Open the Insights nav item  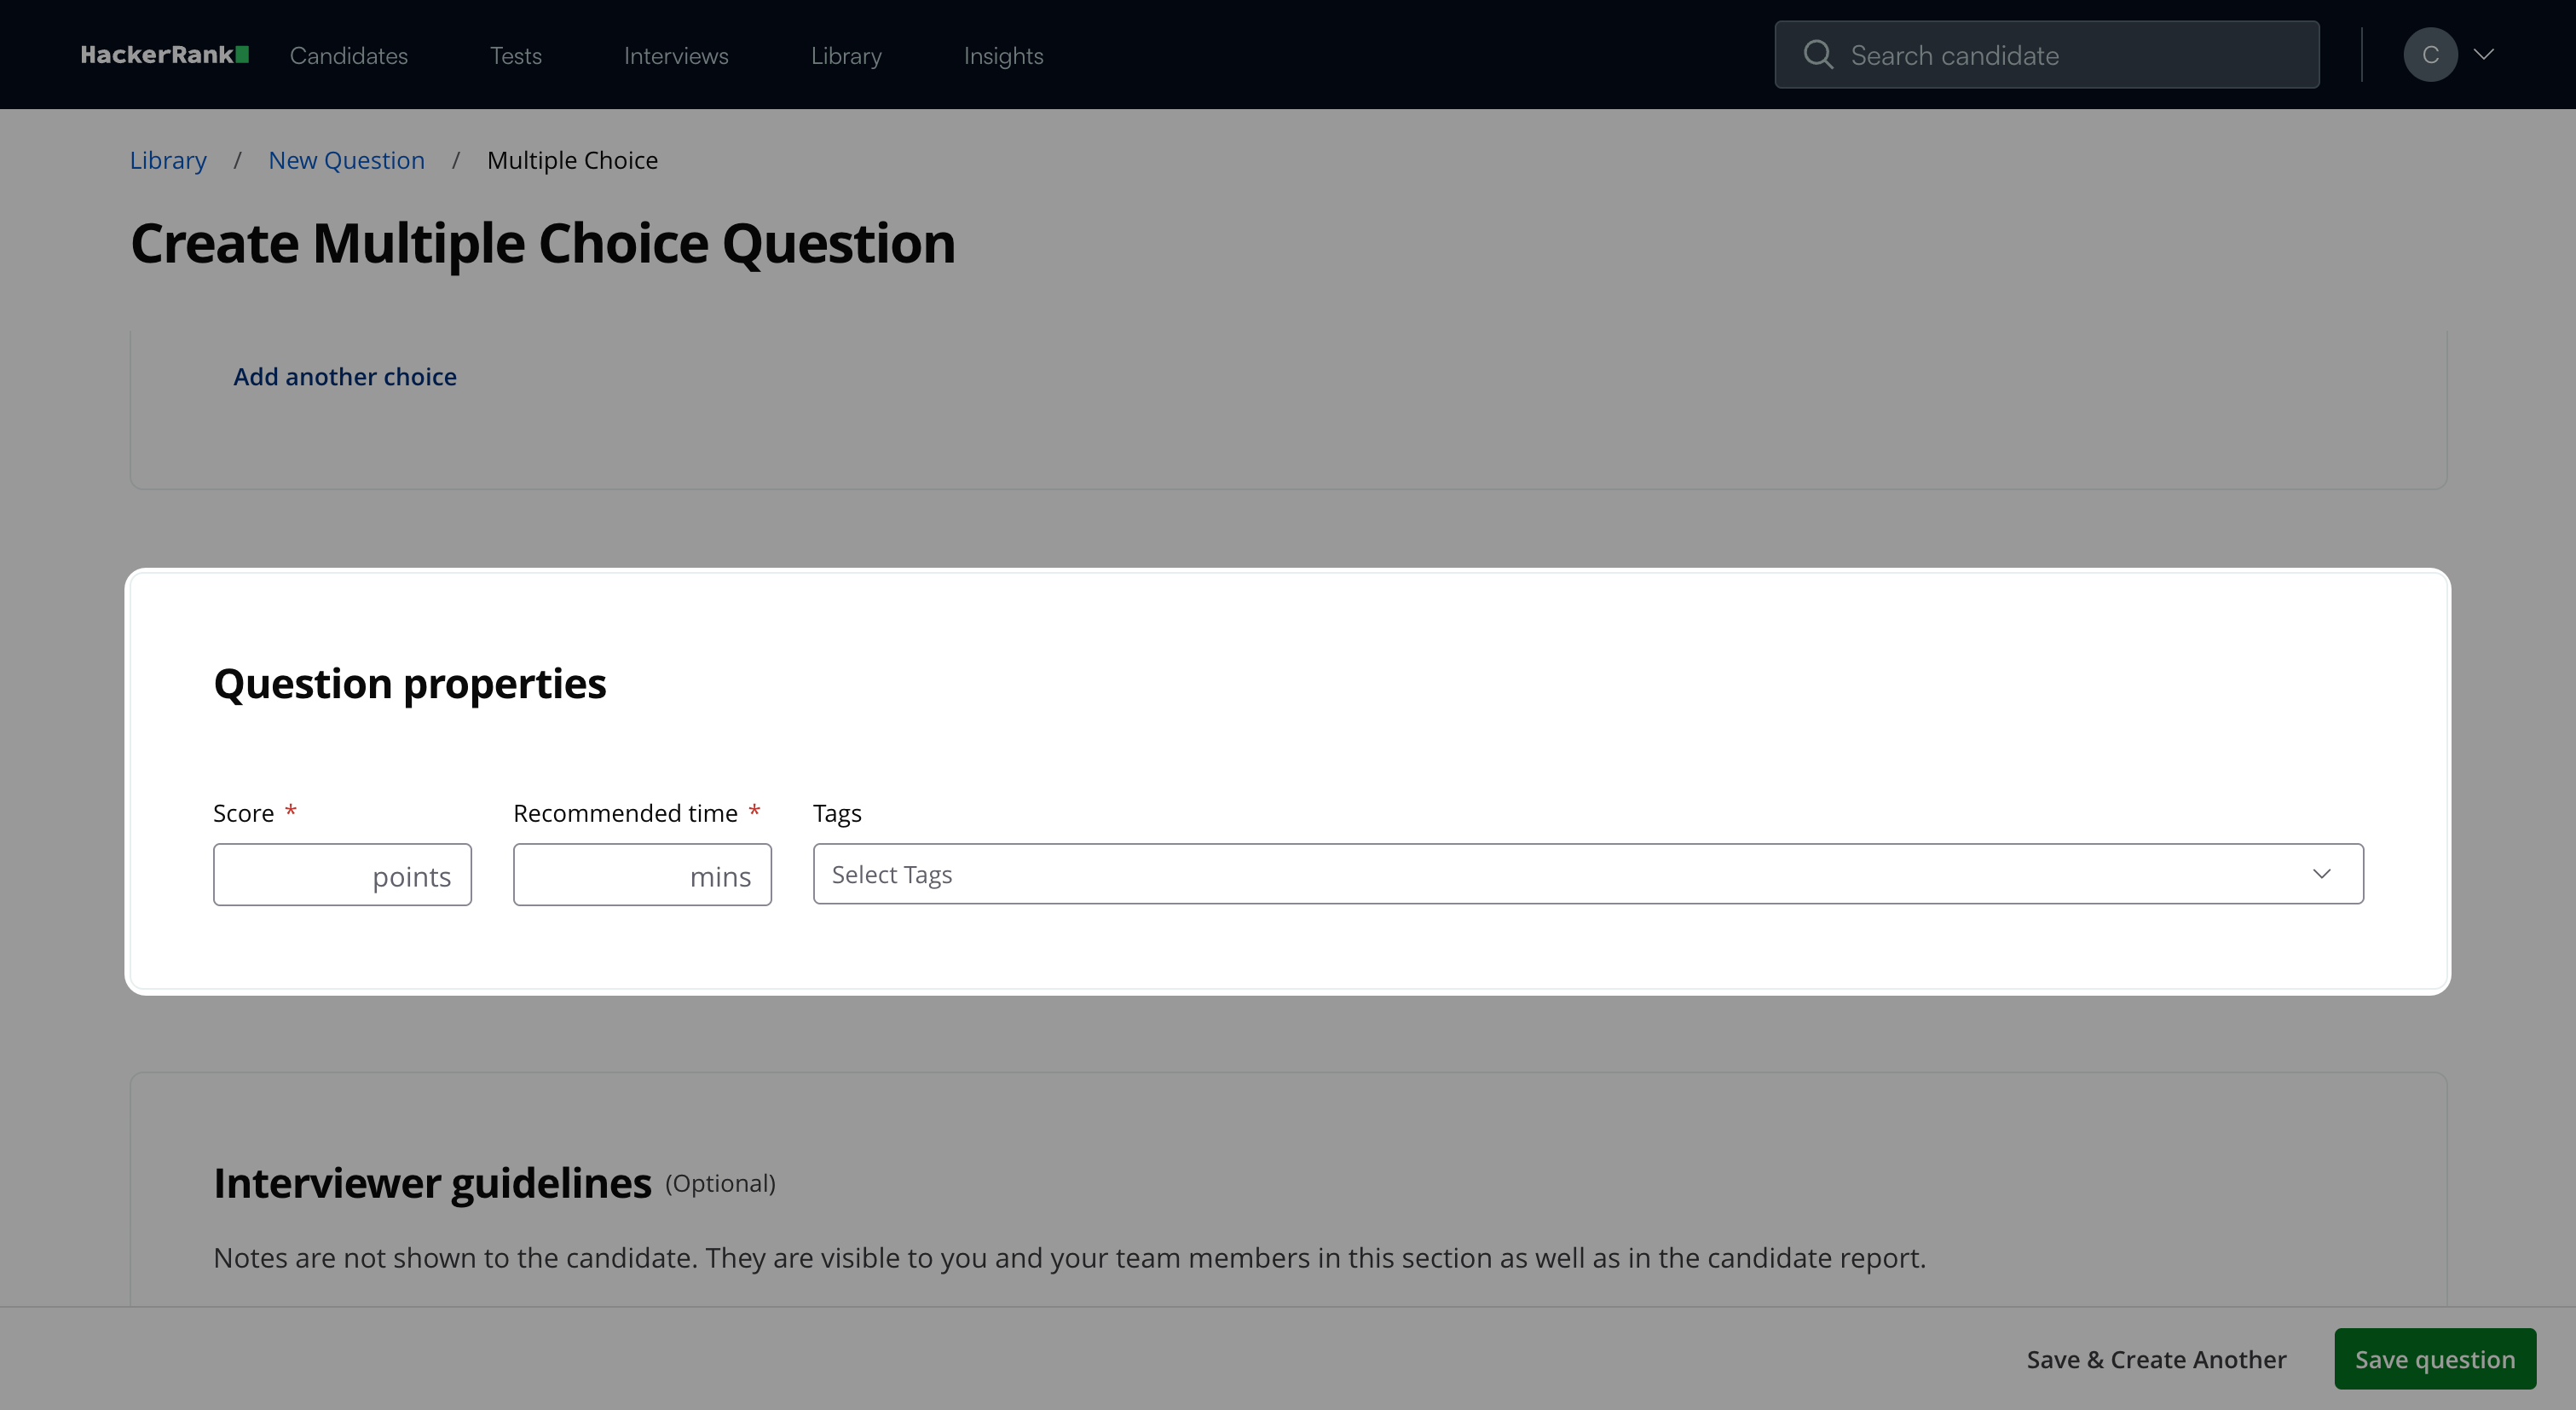pyautogui.click(x=1003, y=56)
